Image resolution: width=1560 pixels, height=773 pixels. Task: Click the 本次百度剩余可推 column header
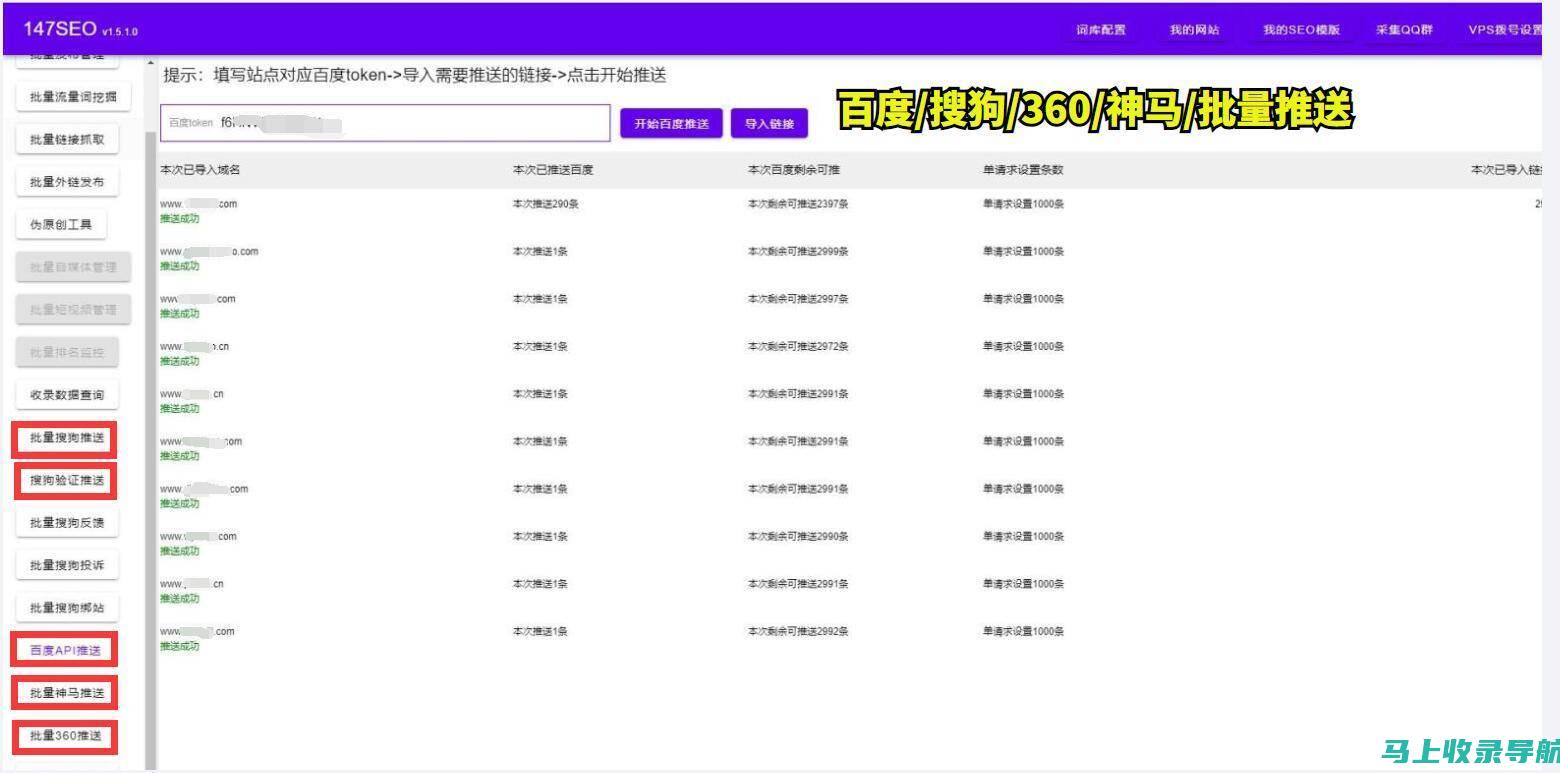[x=794, y=170]
